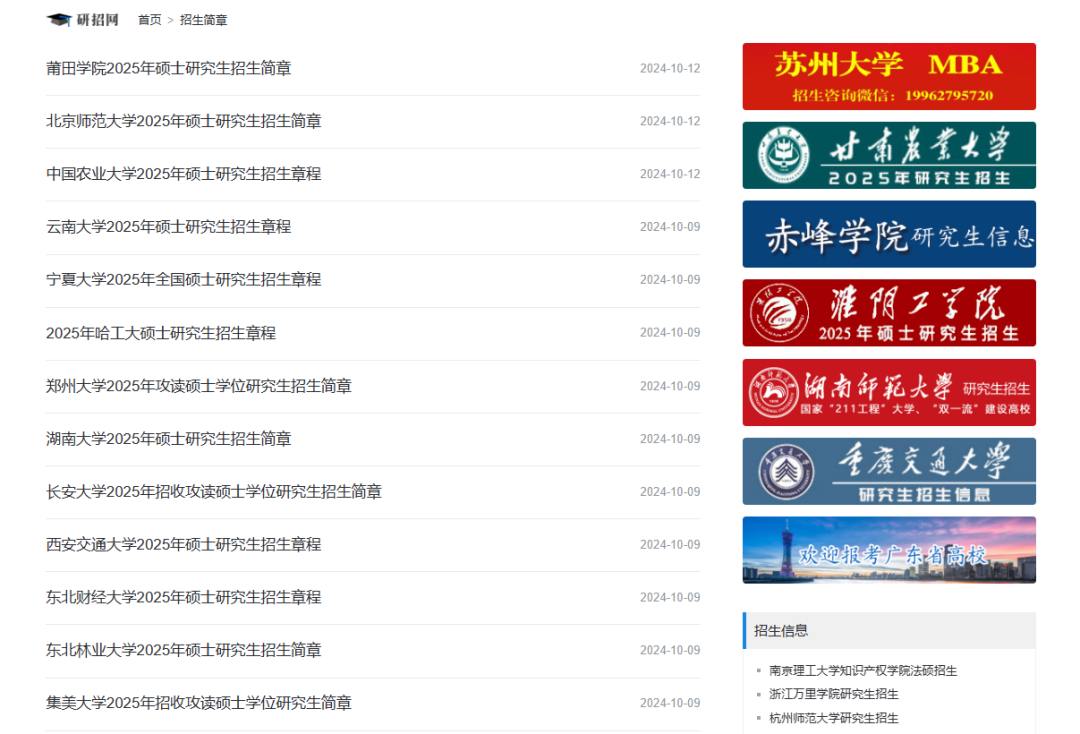Image resolution: width=1080 pixels, height=734 pixels.
Task: Click date 2024-10-09 beside 哈工大 row
Action: coord(669,333)
